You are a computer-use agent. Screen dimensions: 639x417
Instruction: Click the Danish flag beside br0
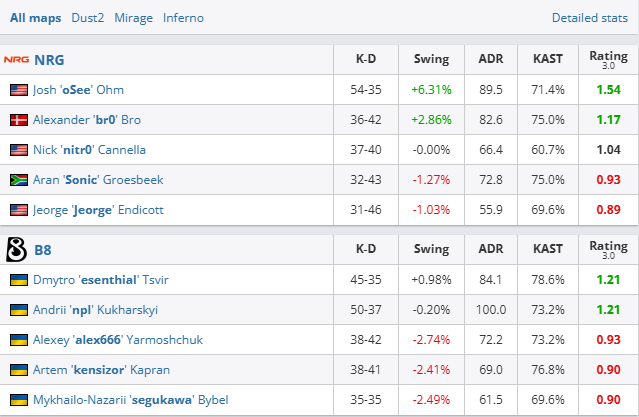click(x=18, y=120)
